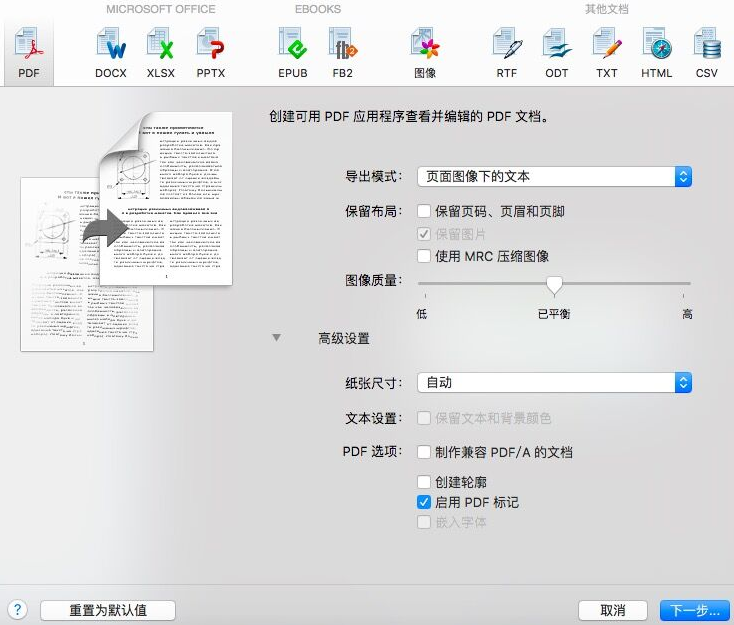The height and width of the screenshot is (625, 734).
Task: Select the PPTX PowerPoint format icon
Action: click(211, 53)
